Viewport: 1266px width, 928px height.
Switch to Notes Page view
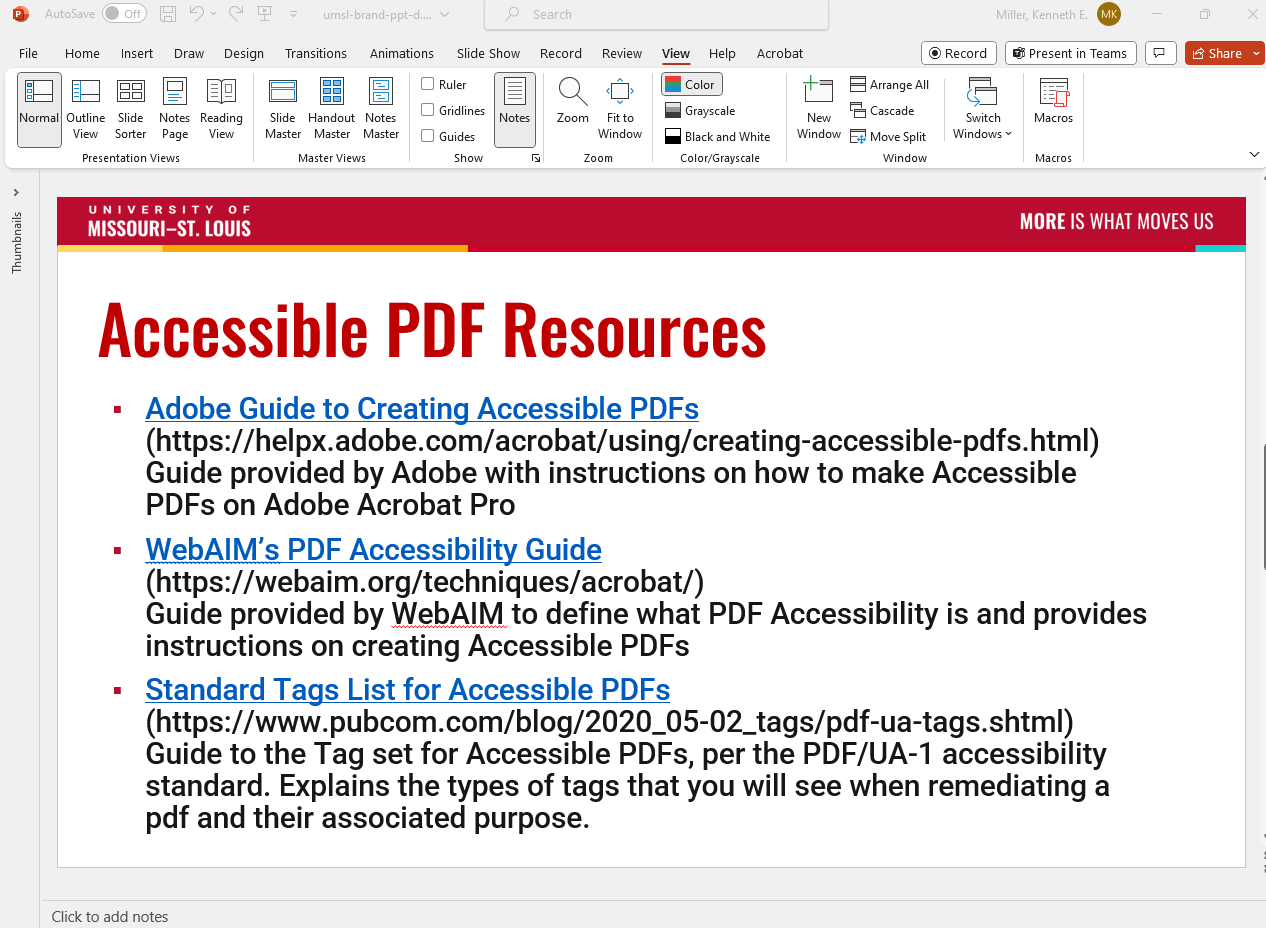[x=175, y=110]
